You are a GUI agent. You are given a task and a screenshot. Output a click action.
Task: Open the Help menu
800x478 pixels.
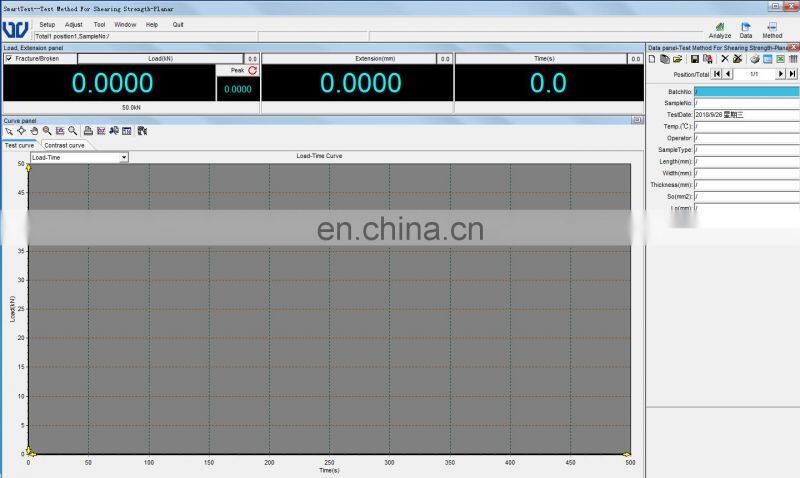[x=152, y=24]
